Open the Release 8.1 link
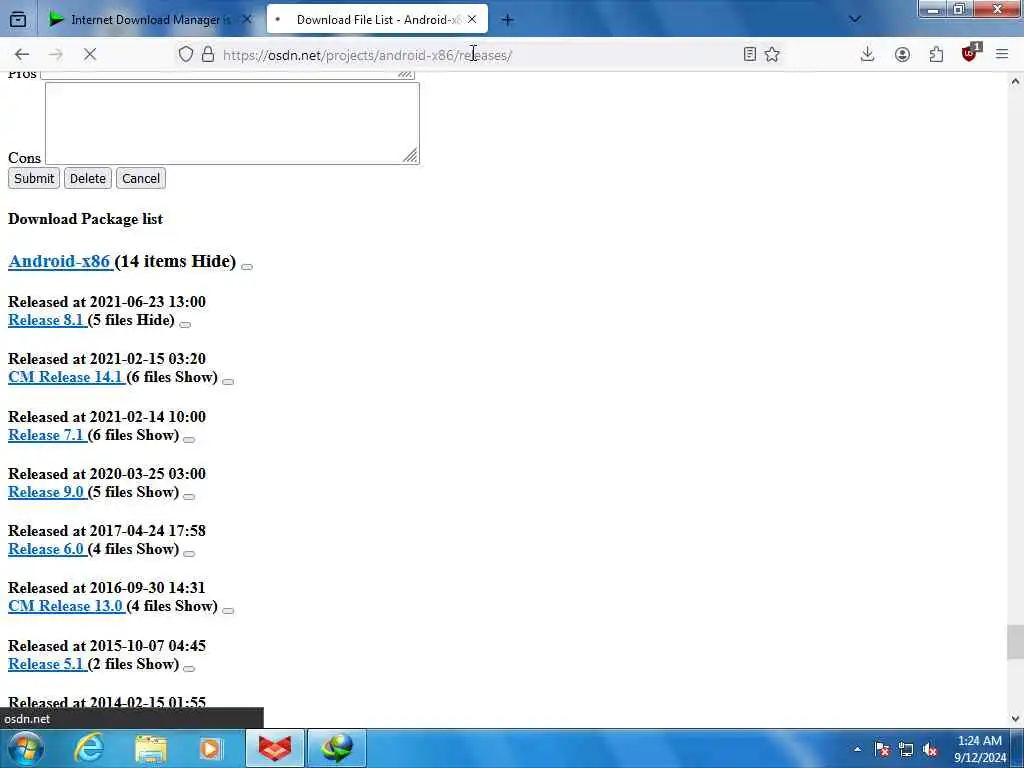Viewport: 1024px width, 768px height. (x=46, y=320)
